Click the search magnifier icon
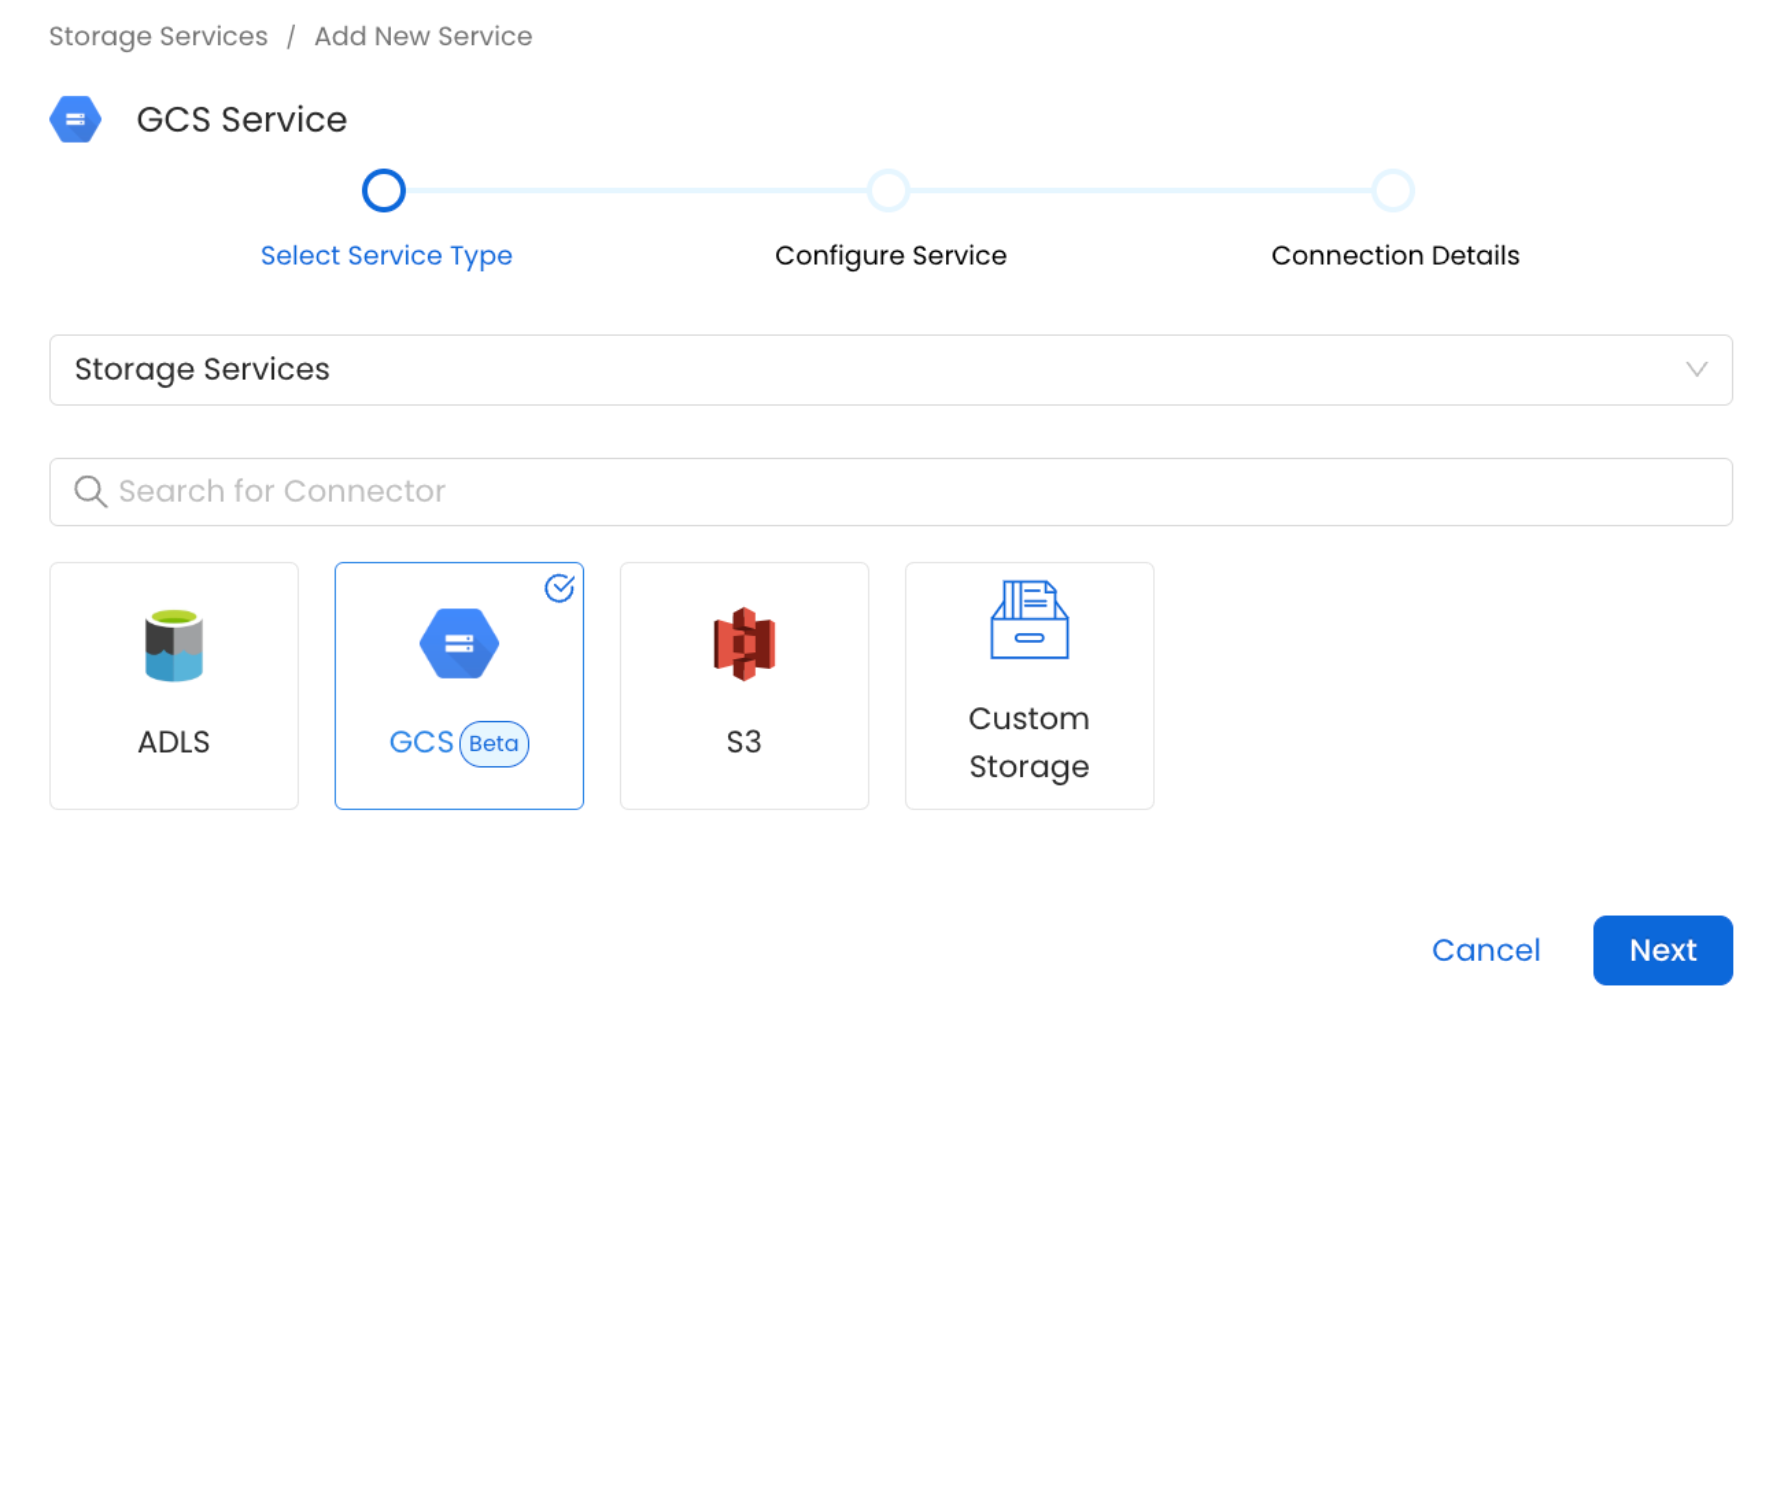Image resolution: width=1788 pixels, height=1500 pixels. [x=90, y=491]
